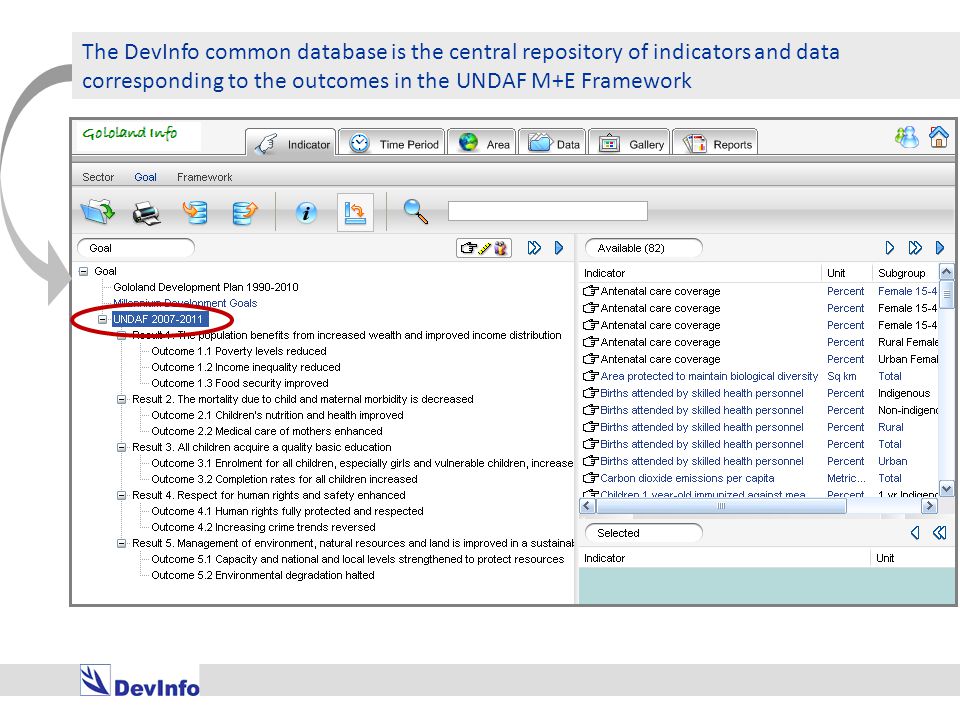Click the Gololand Info logo
Image resolution: width=960 pixels, height=720 pixels.
(x=130, y=133)
